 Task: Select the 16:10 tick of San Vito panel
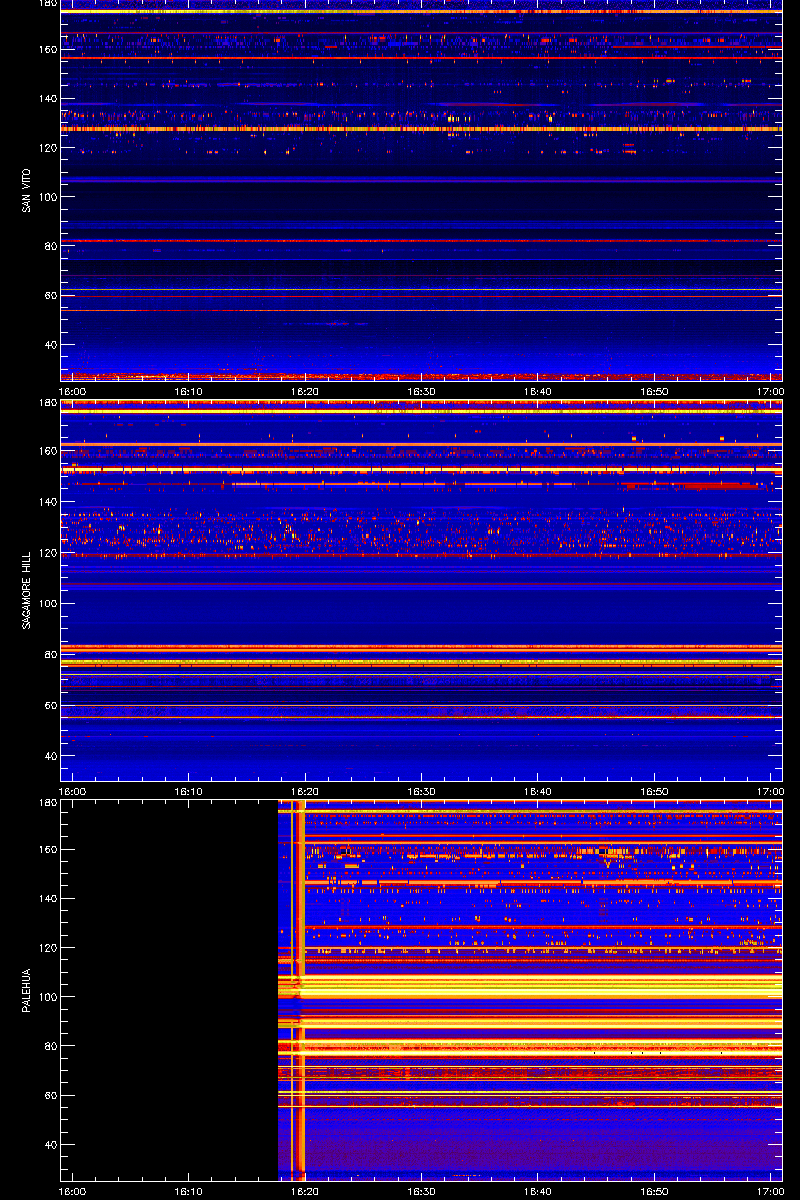[x=189, y=391]
